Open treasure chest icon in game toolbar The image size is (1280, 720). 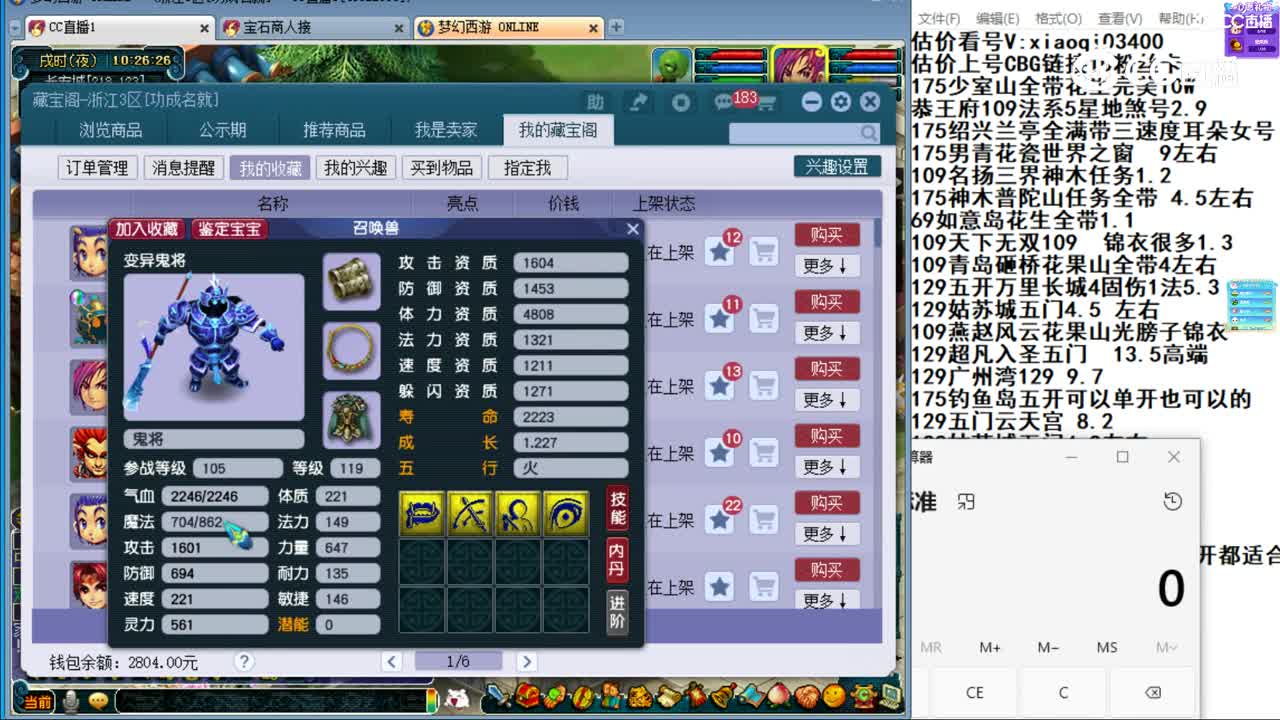pyautogui.click(x=526, y=695)
